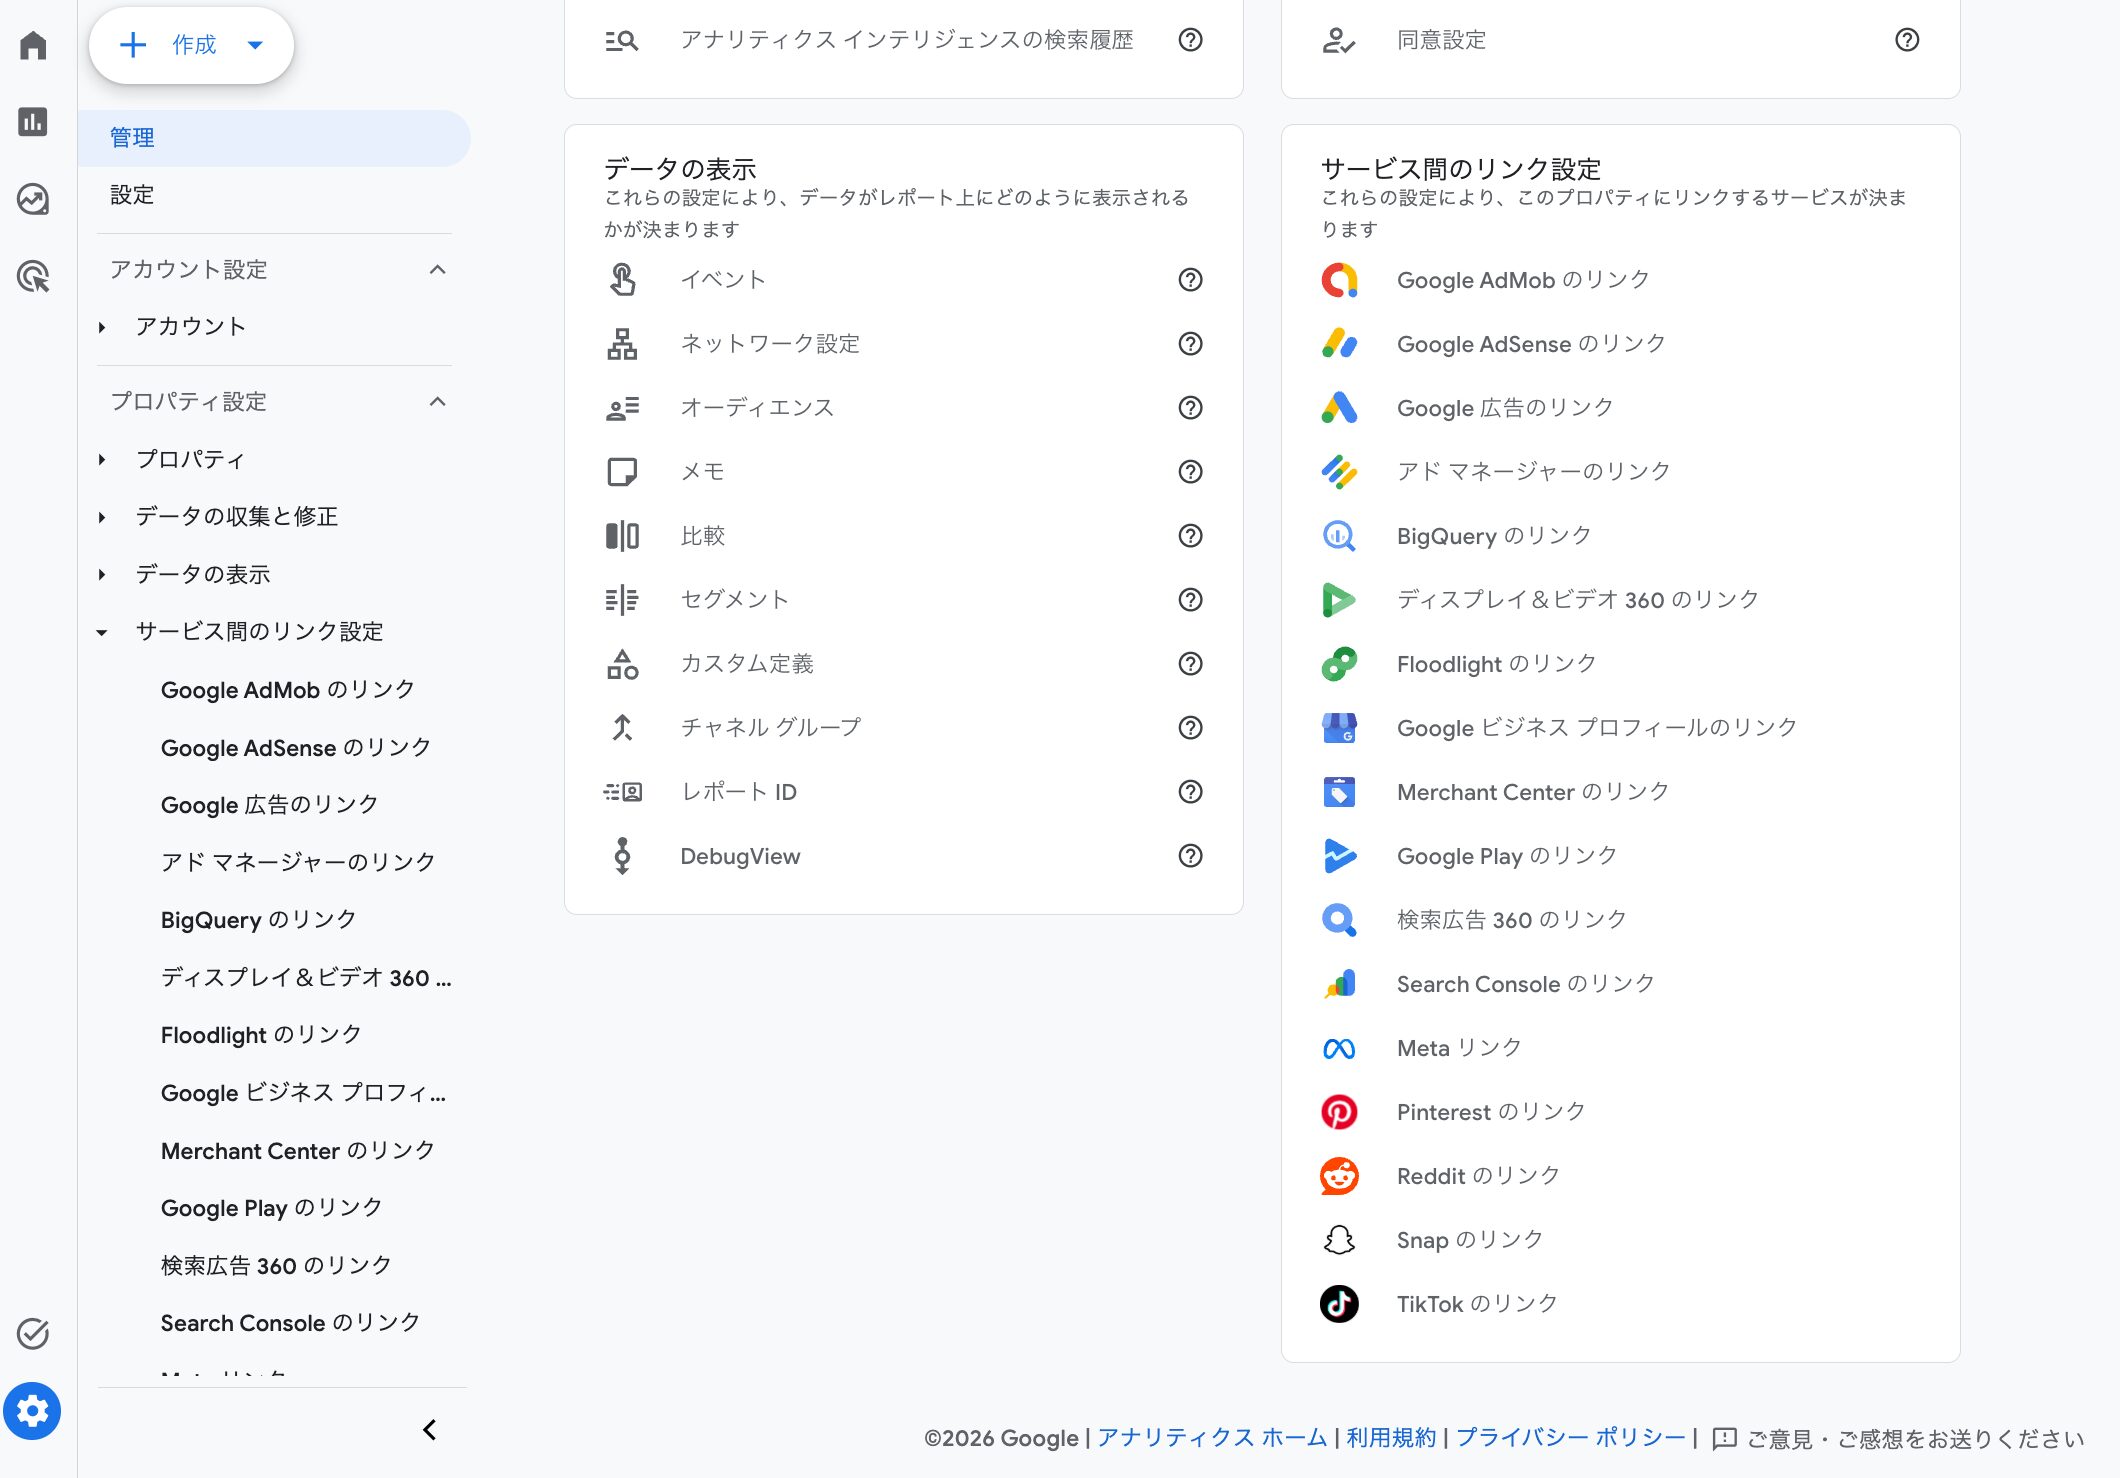This screenshot has height=1478, width=2120.
Task: Click the ディスプレイ＆ビデオ 360 logo icon
Action: (1339, 600)
